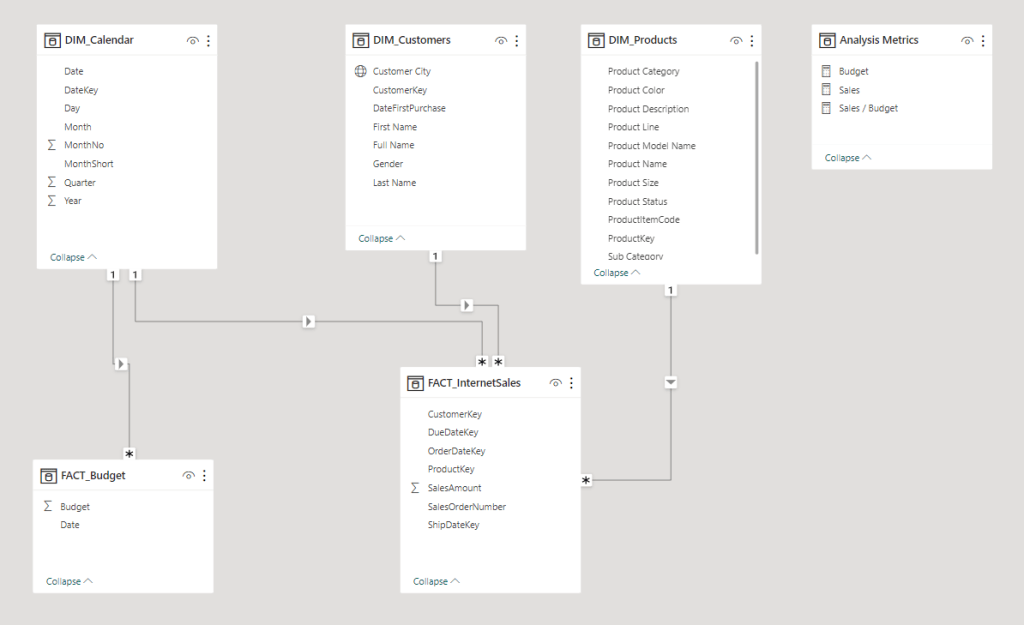Open the DIM_Products more options menu
The width and height of the screenshot is (1024, 625).
(x=752, y=40)
